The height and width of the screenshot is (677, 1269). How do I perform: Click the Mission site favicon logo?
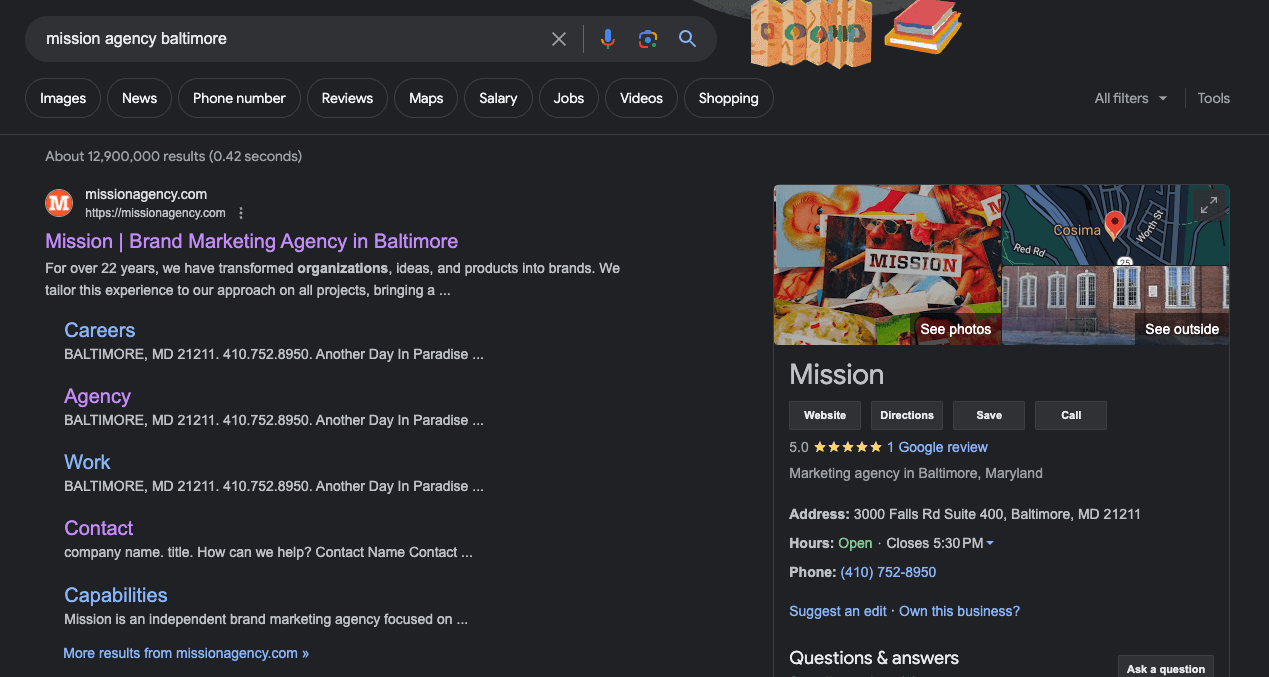[x=59, y=203]
